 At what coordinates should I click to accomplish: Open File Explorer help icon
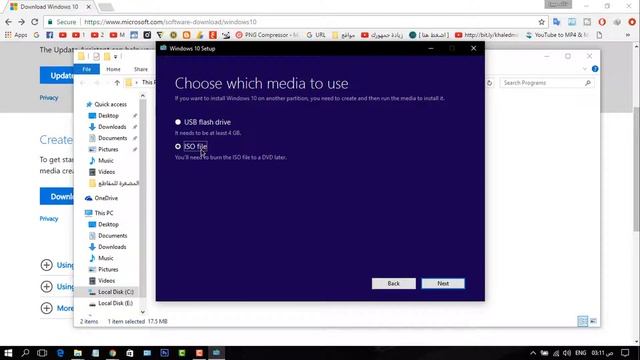tap(595, 69)
